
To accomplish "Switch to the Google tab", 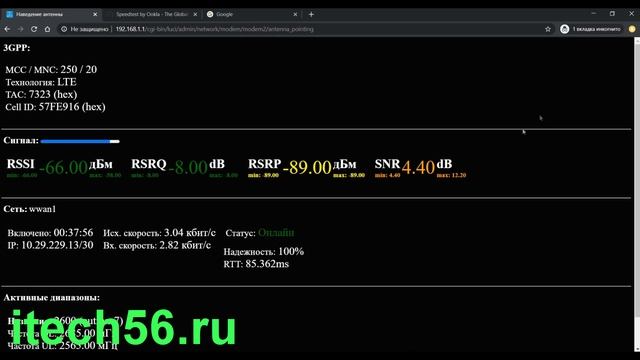I will tap(251, 14).
